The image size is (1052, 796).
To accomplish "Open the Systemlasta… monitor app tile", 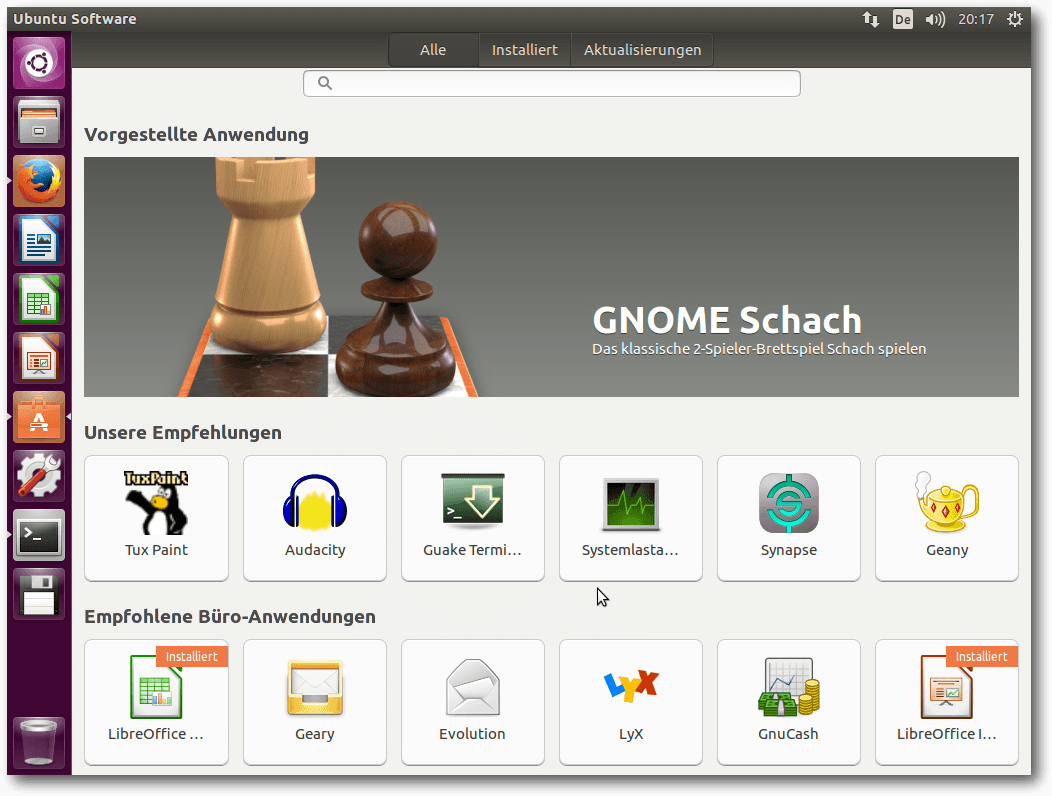I will 631,518.
